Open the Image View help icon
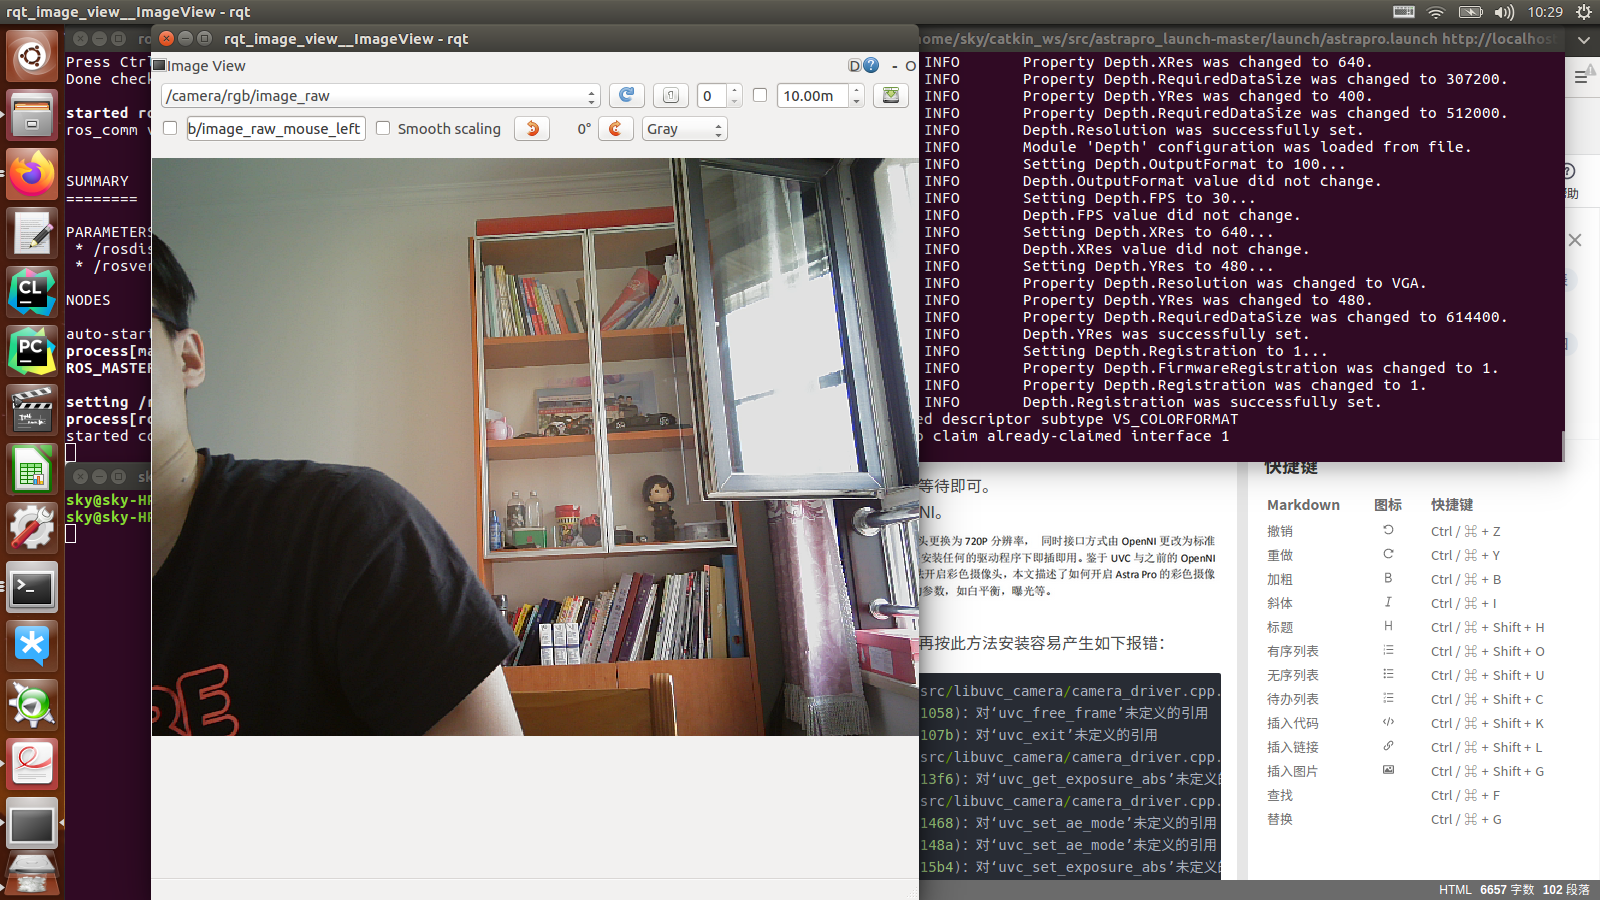Image resolution: width=1600 pixels, height=900 pixels. [x=871, y=65]
